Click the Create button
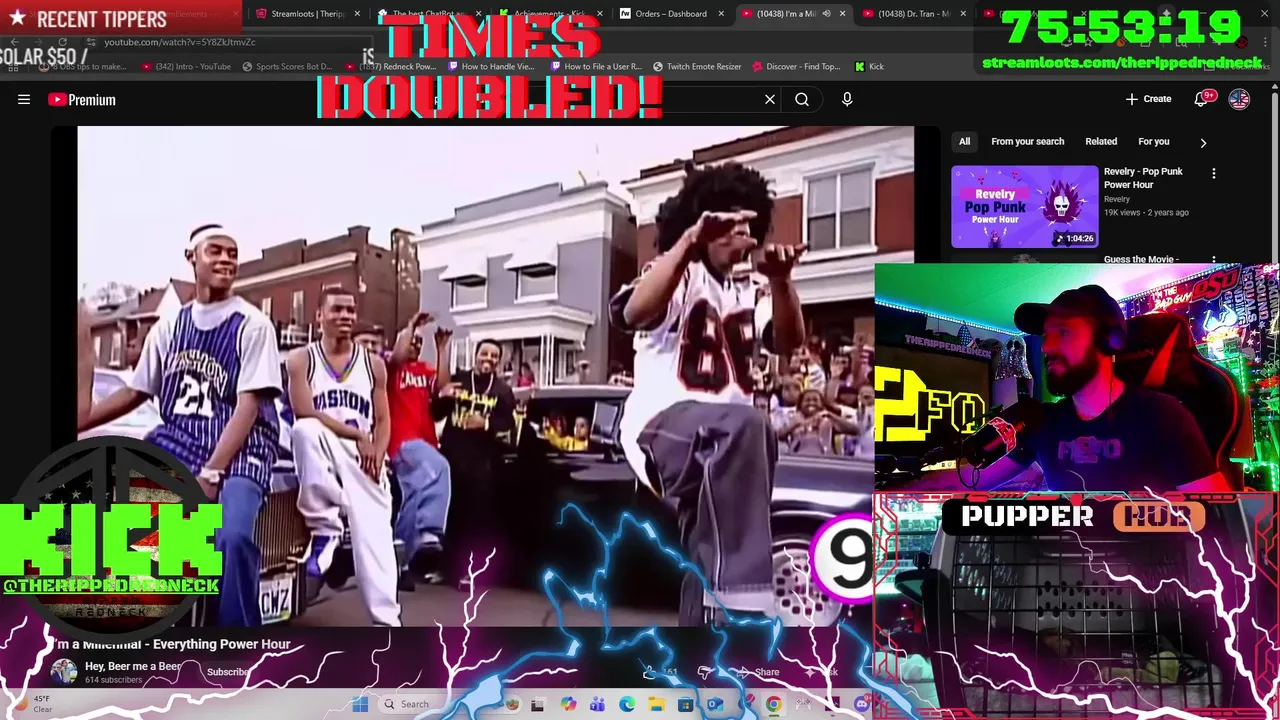 [x=1148, y=99]
